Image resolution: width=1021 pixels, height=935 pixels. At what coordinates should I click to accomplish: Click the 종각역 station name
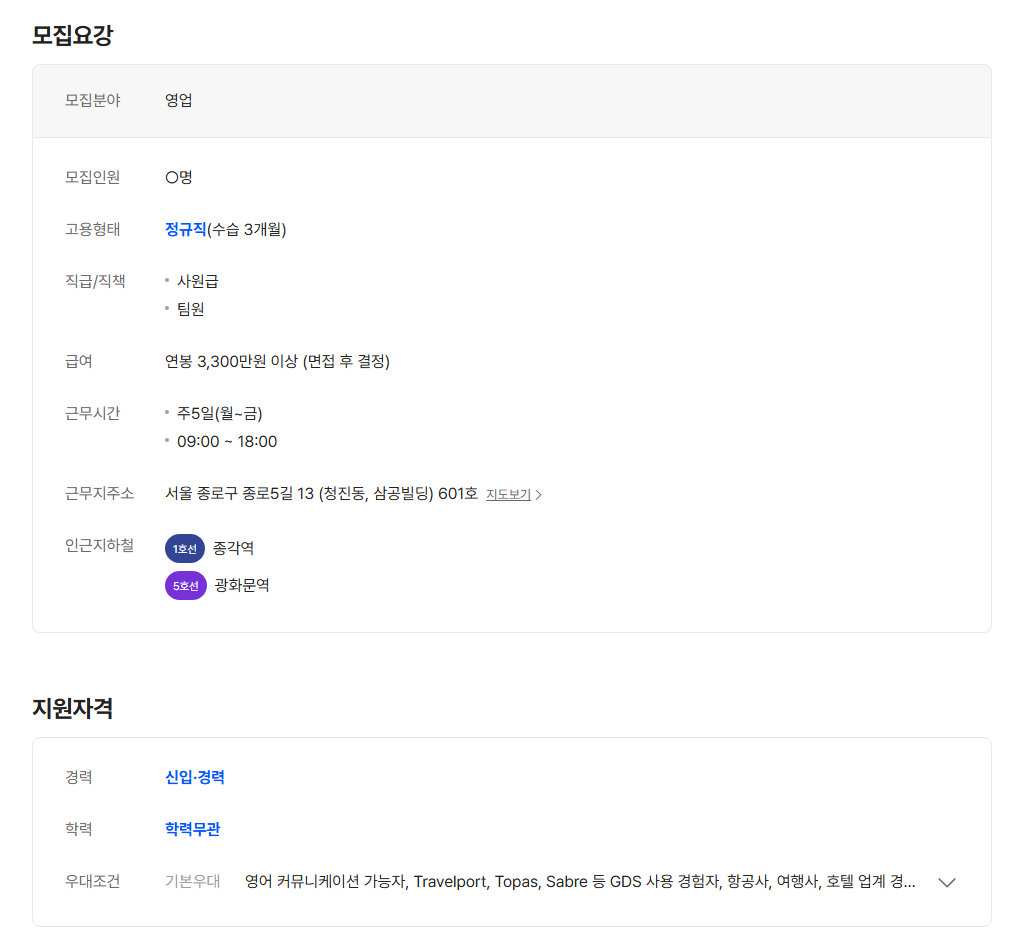coord(233,548)
